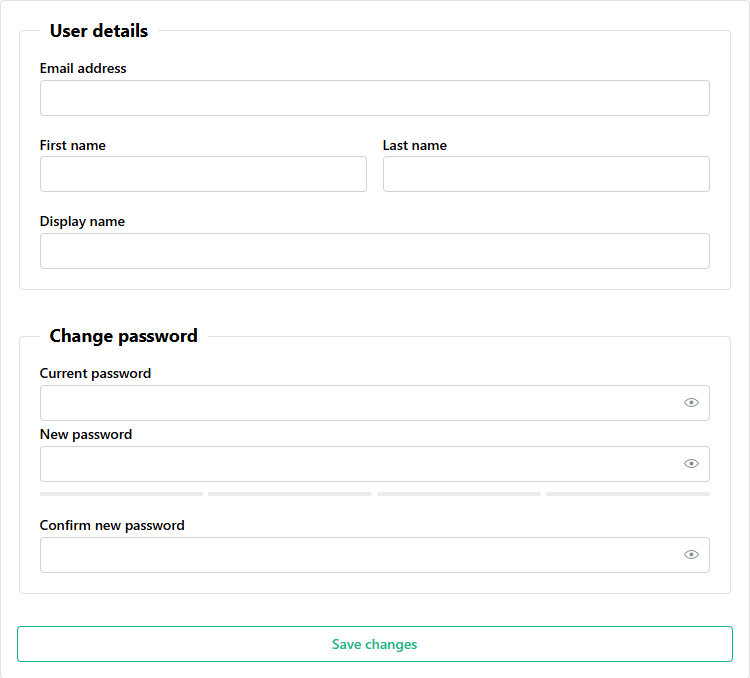The width and height of the screenshot is (750, 678).
Task: Click the Current password label text
Action: click(95, 374)
